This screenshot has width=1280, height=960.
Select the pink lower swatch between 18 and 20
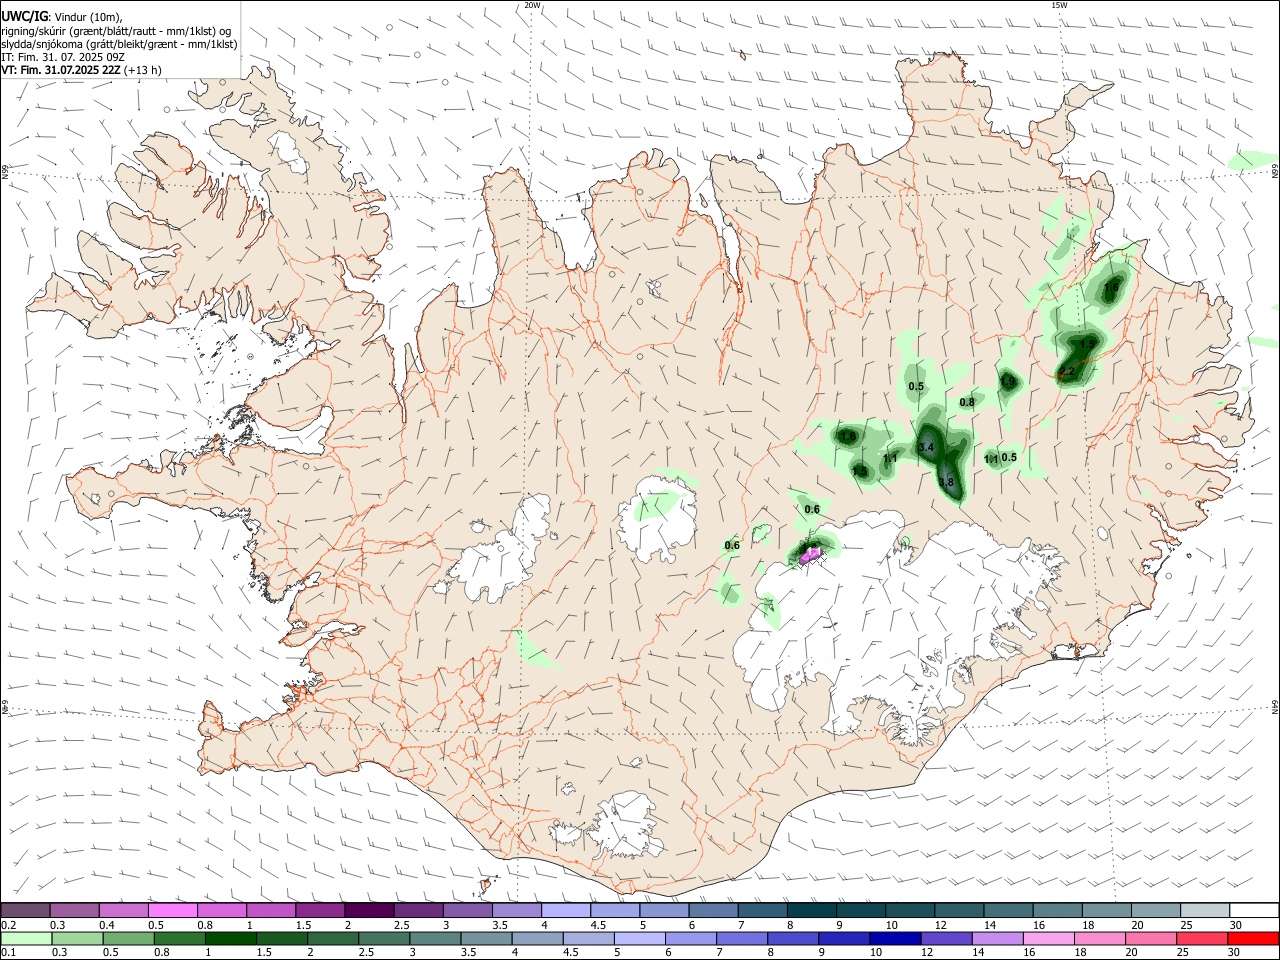(x=1100, y=938)
